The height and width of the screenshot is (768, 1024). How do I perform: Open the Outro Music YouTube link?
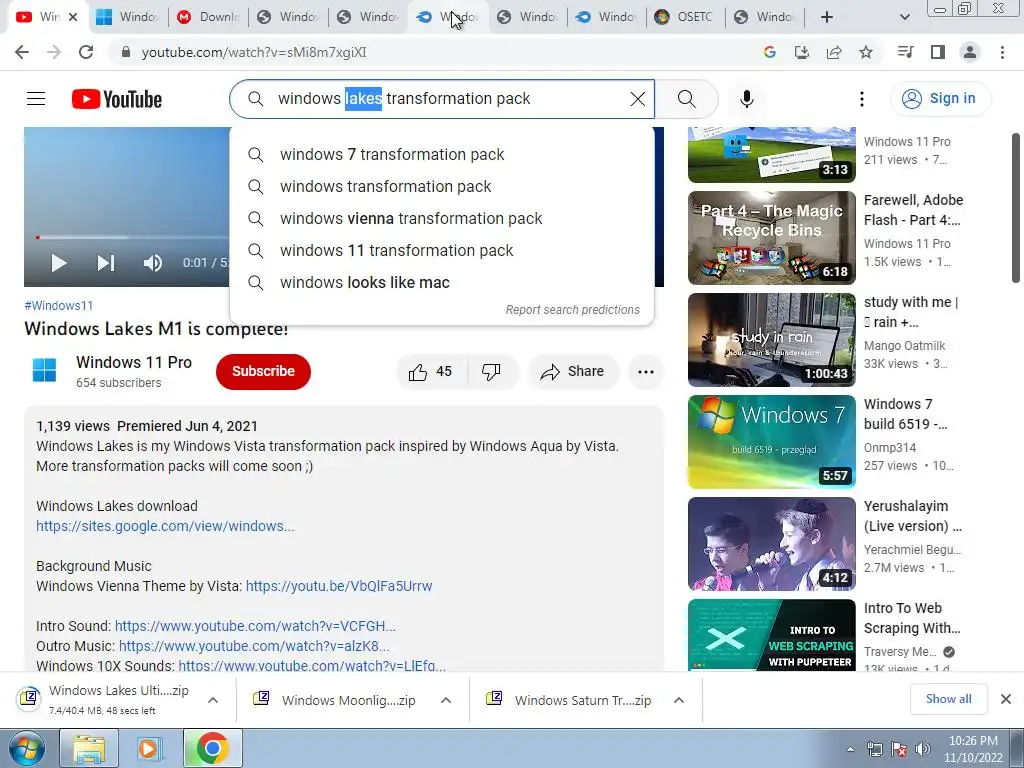pyautogui.click(x=254, y=647)
